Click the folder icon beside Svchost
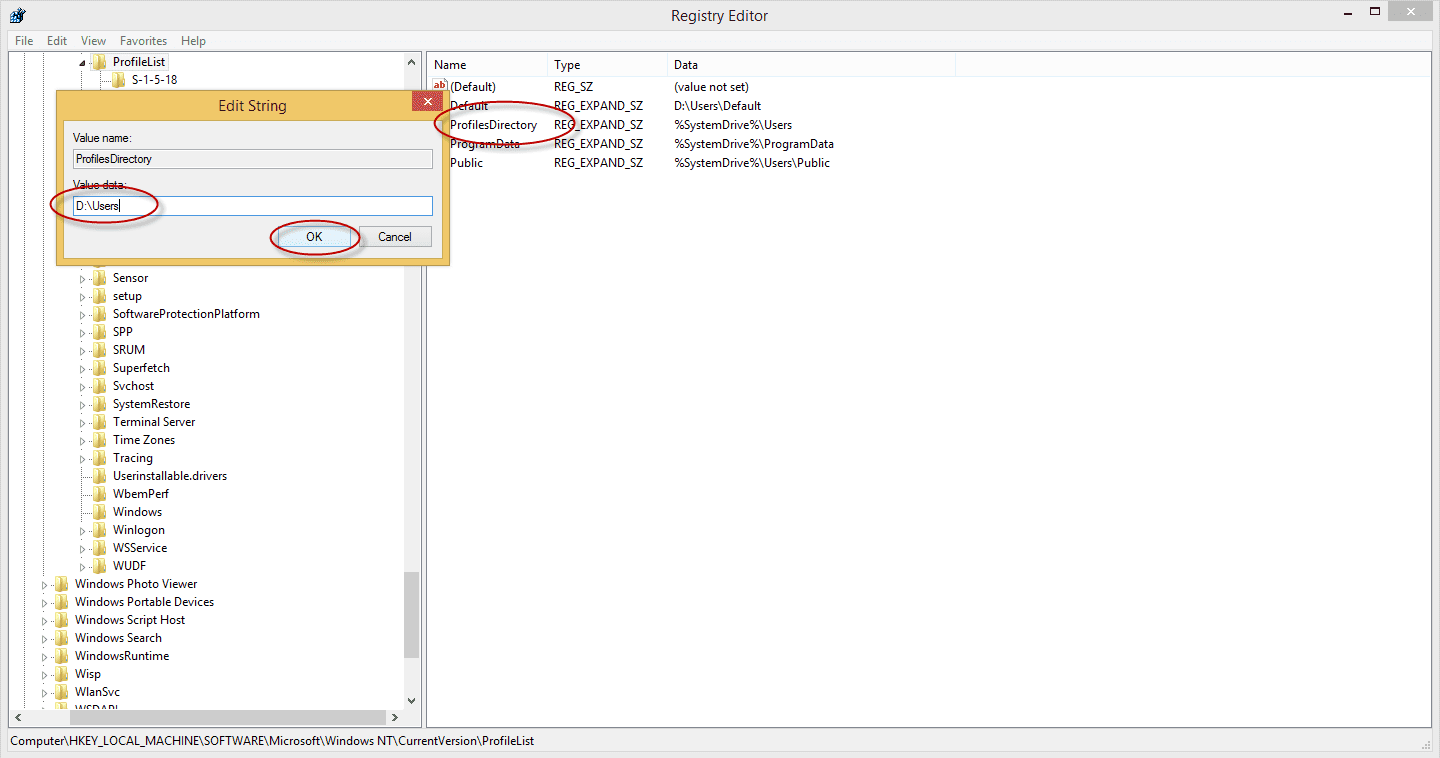Image resolution: width=1440 pixels, height=758 pixels. coord(100,385)
